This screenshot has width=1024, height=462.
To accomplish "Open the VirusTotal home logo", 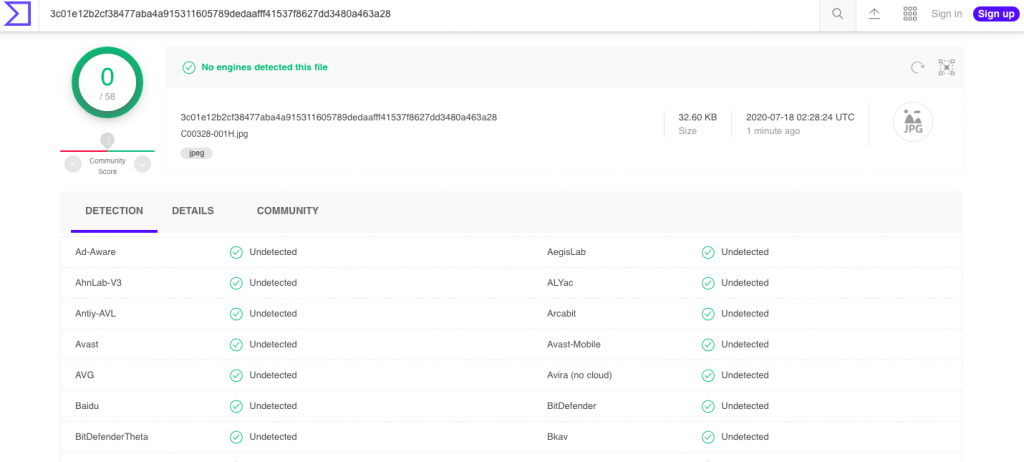I will pyautogui.click(x=18, y=14).
